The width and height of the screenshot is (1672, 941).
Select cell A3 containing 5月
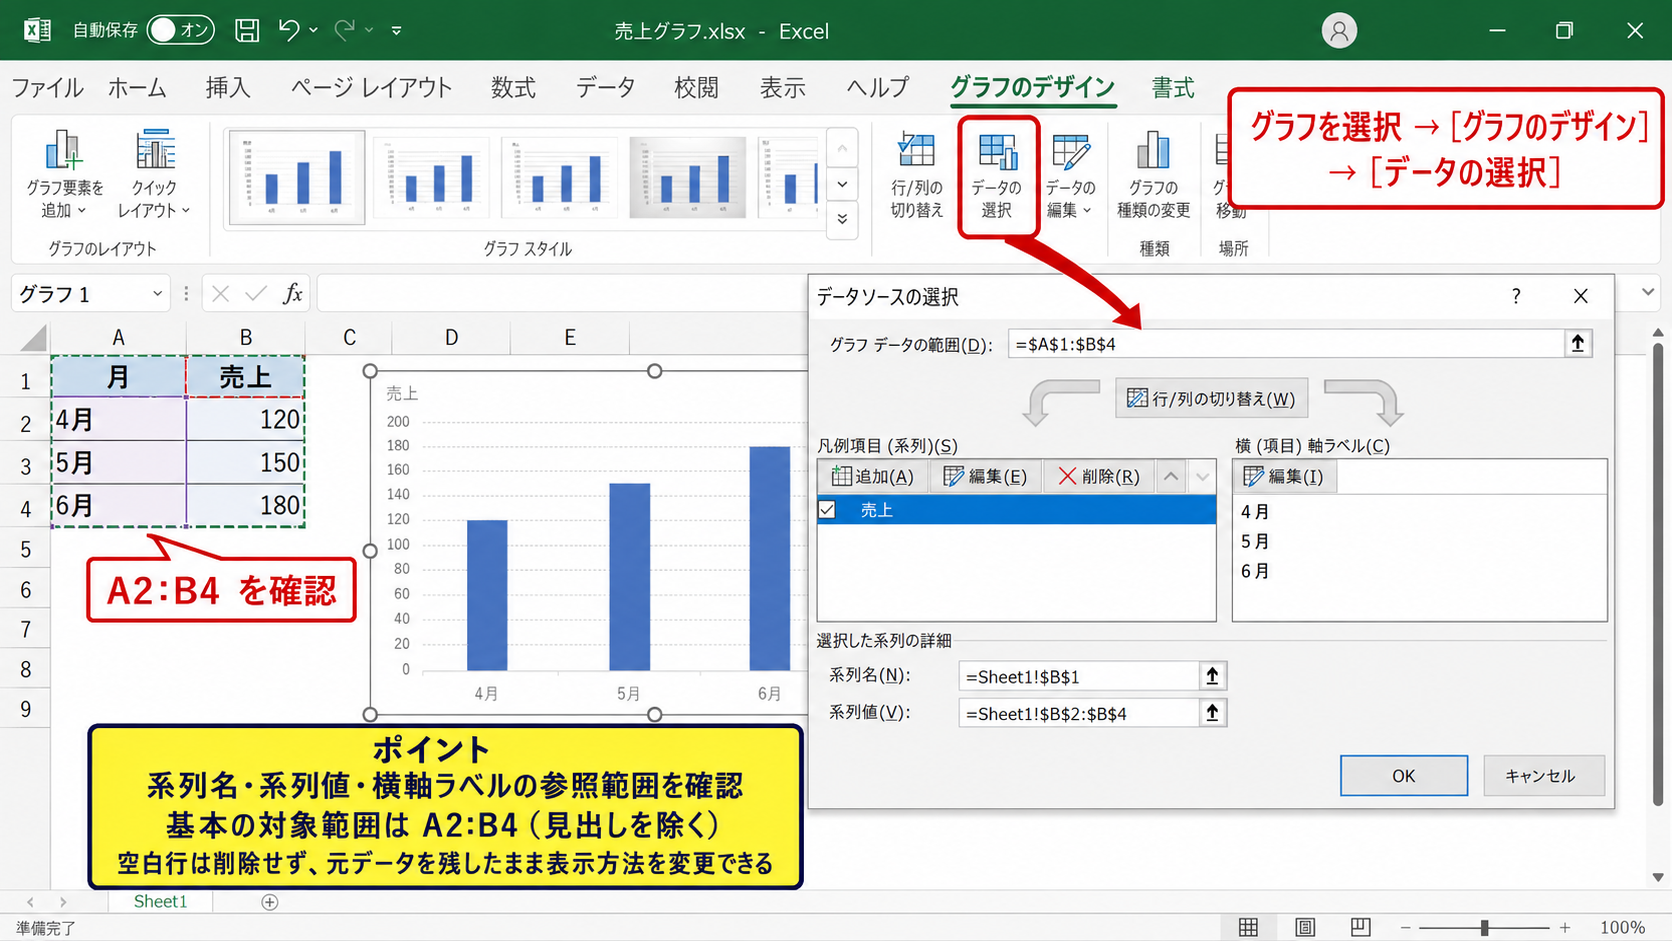[118, 463]
